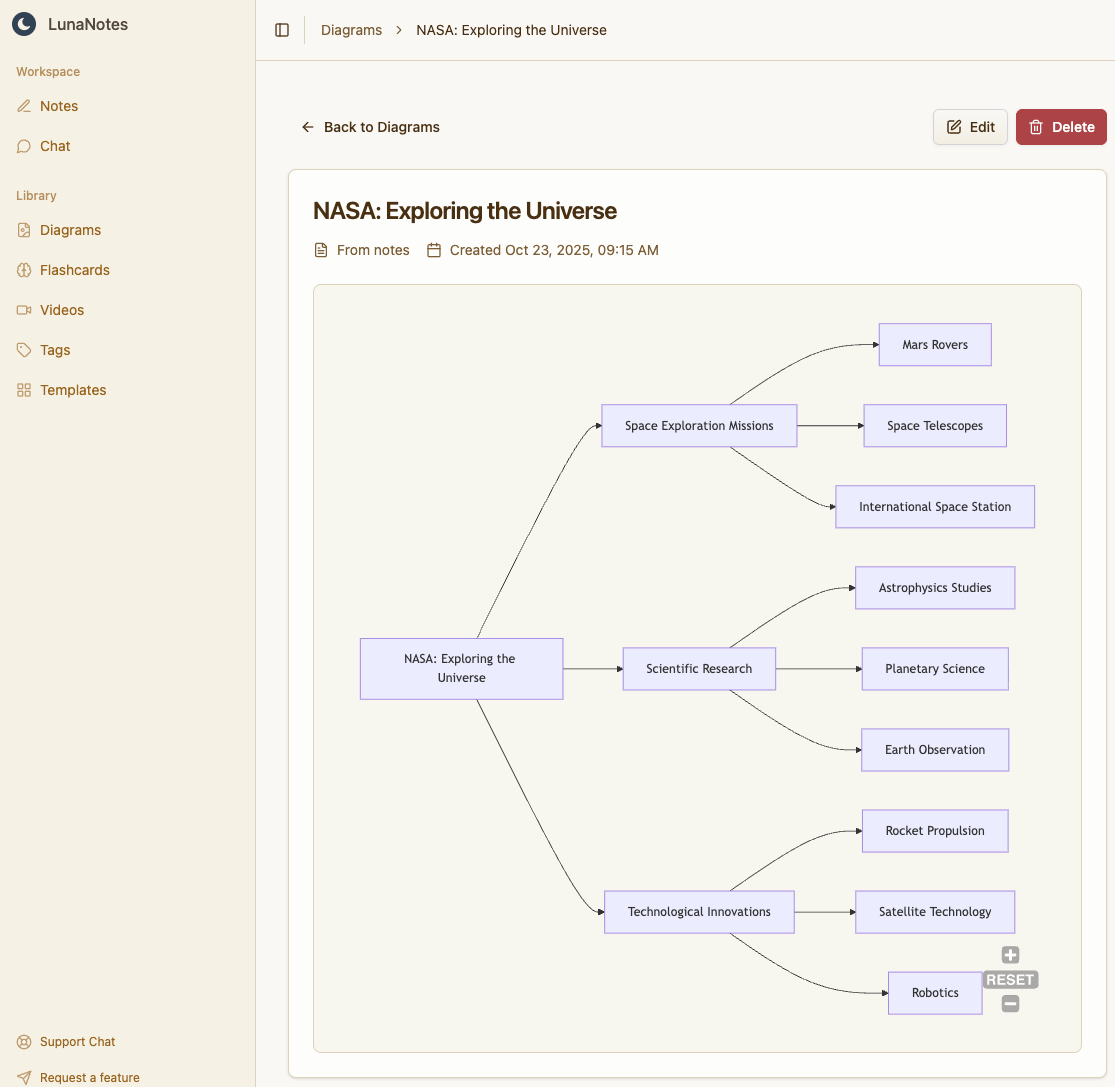Select the Space Exploration Missions node
This screenshot has width=1115, height=1087.
point(699,426)
